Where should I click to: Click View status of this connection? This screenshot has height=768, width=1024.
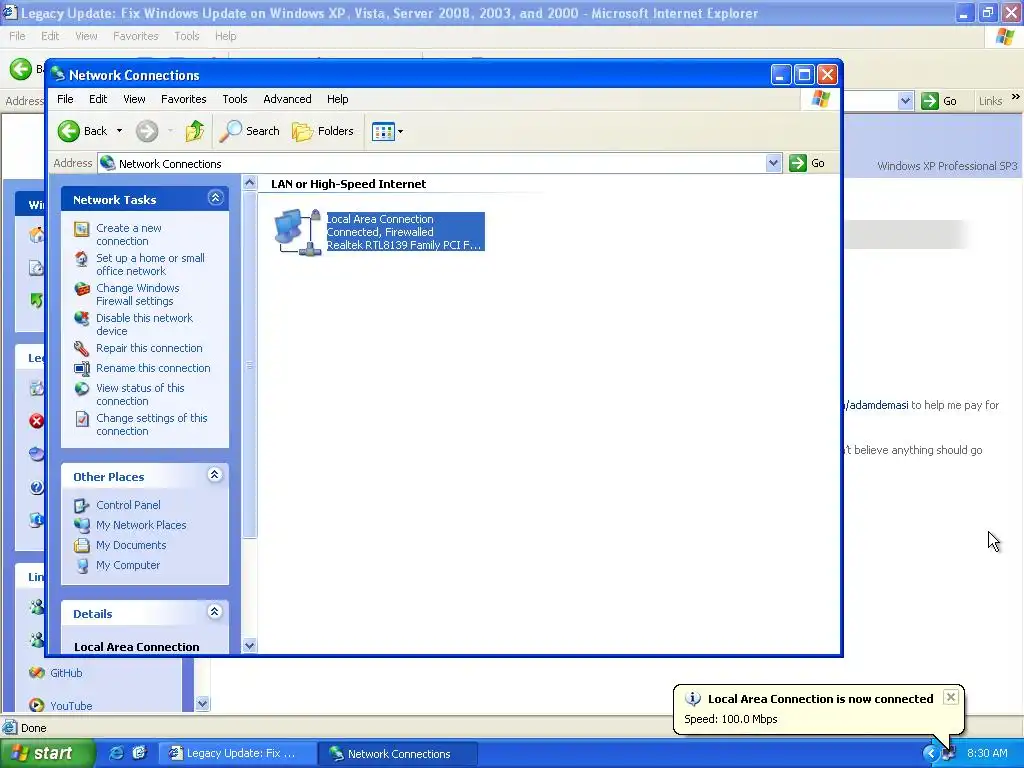[x=140, y=394]
